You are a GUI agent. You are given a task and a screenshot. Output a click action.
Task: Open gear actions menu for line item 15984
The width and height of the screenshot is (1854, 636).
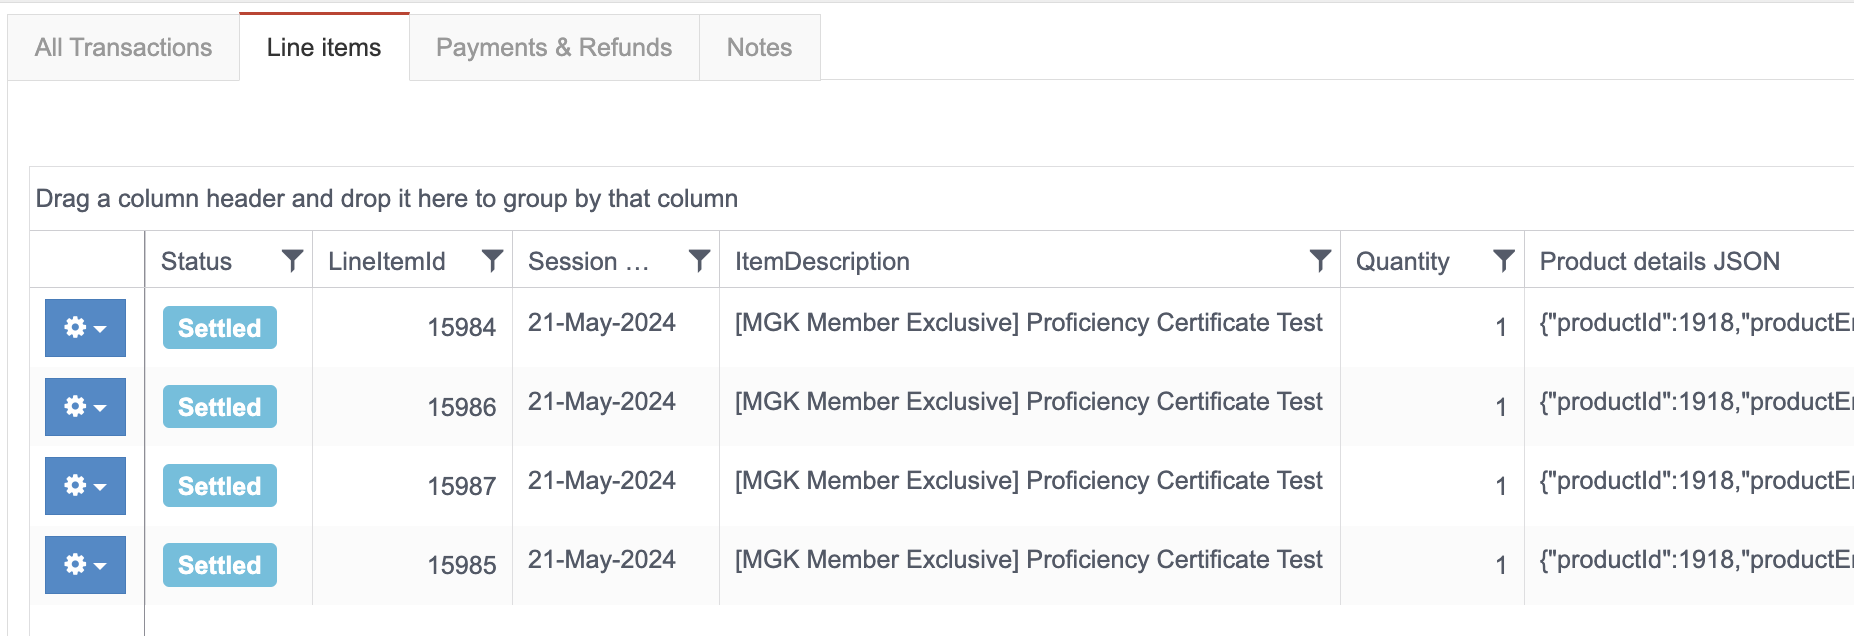[85, 328]
